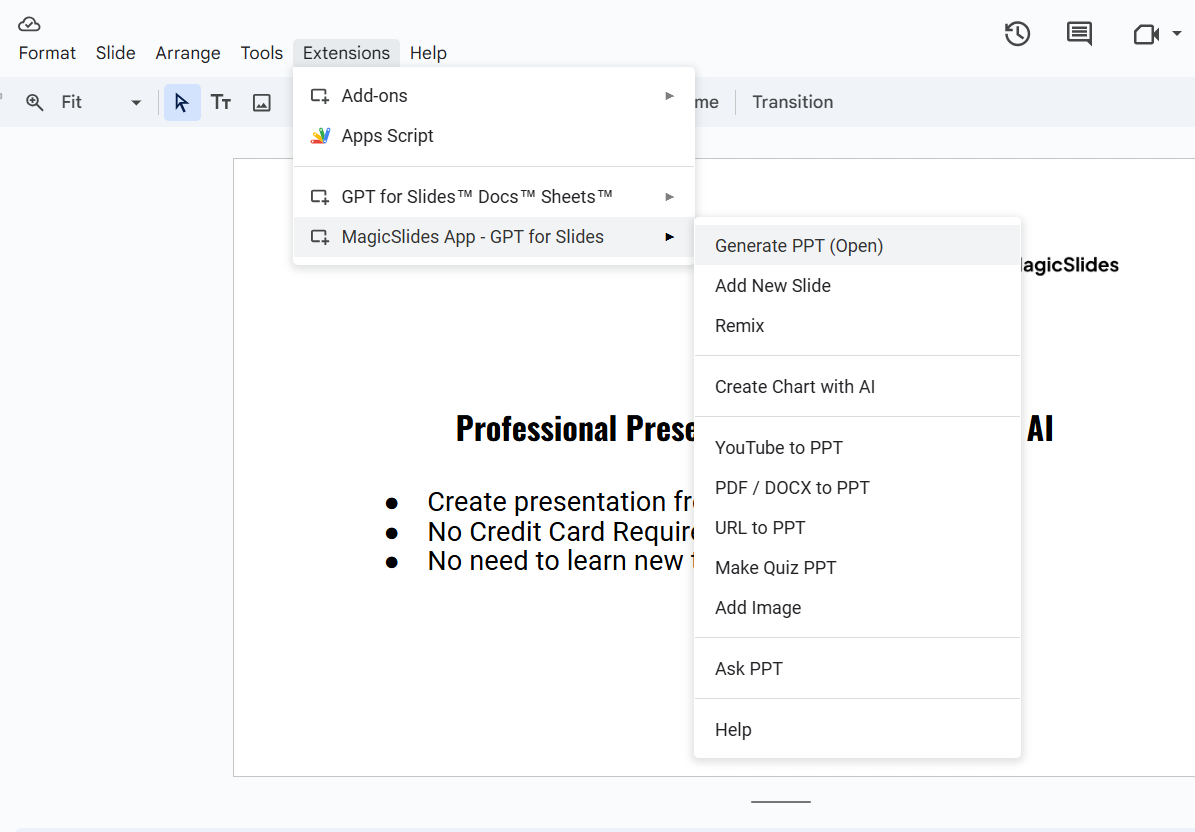Screen dimensions: 1195x832
Task: Open Apps Script
Action: click(387, 136)
